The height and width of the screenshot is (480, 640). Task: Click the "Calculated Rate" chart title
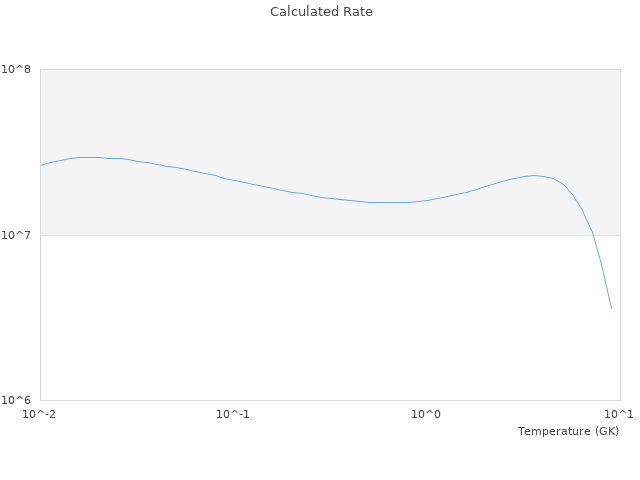point(320,12)
